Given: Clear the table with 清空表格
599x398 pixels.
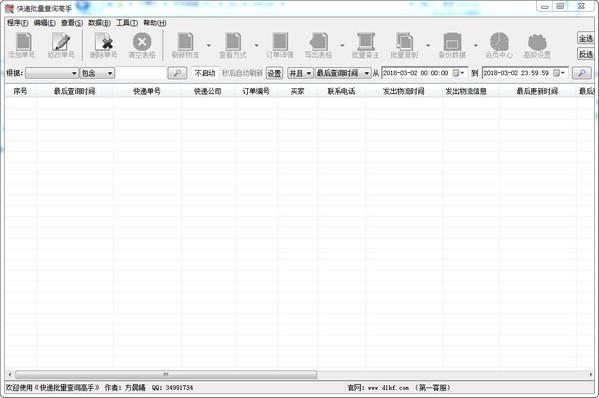Looking at the screenshot, I should point(142,46).
